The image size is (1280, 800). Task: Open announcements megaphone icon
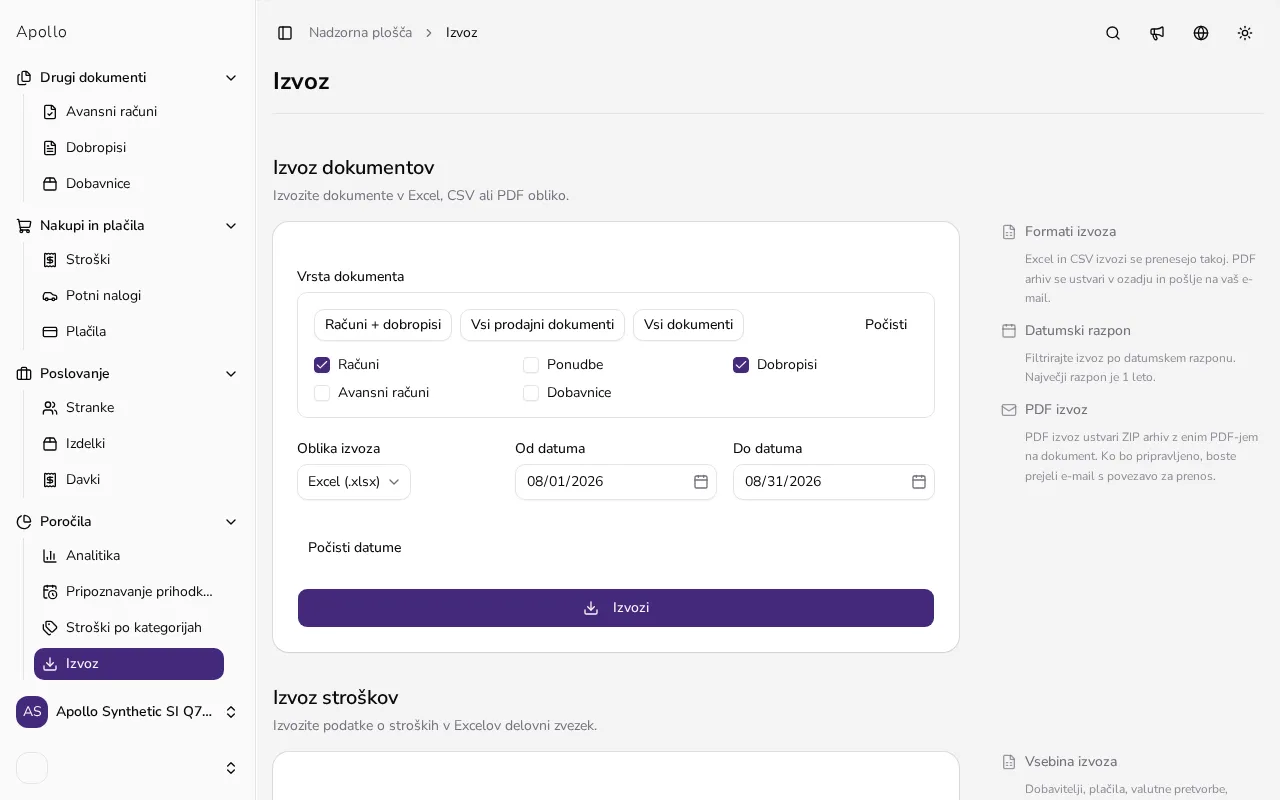point(1157,33)
